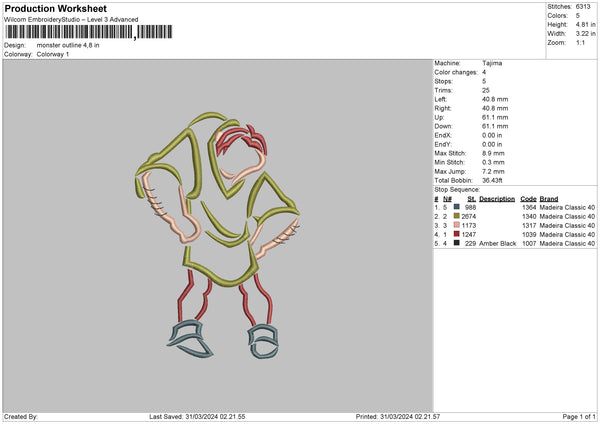This screenshot has width=600, height=424.
Task: Select the design name monster outline
Action: pos(68,45)
